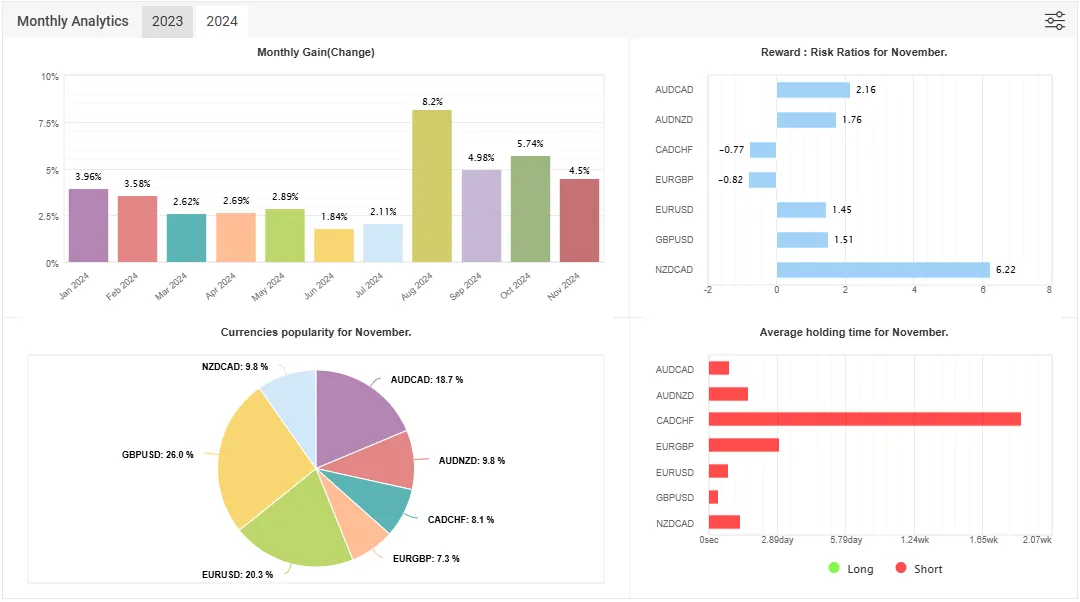The image size is (1080, 602).
Task: Toggle the Long legend series
Action: (x=851, y=568)
